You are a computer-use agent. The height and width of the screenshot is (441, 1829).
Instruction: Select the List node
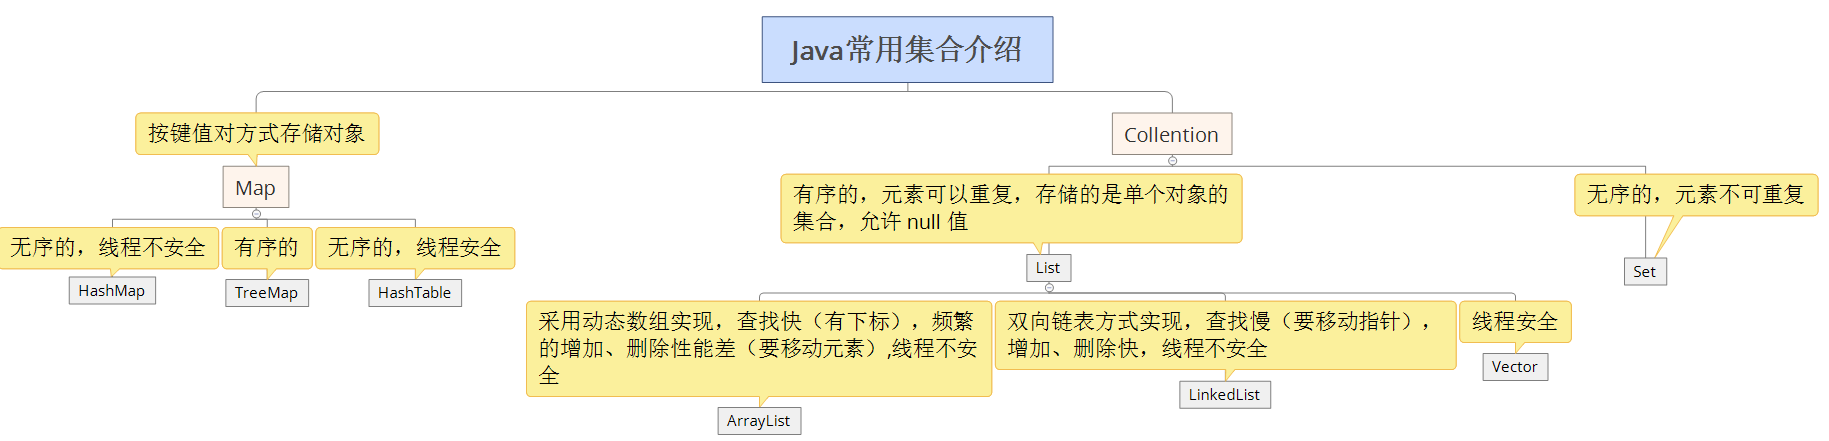pos(1048,268)
